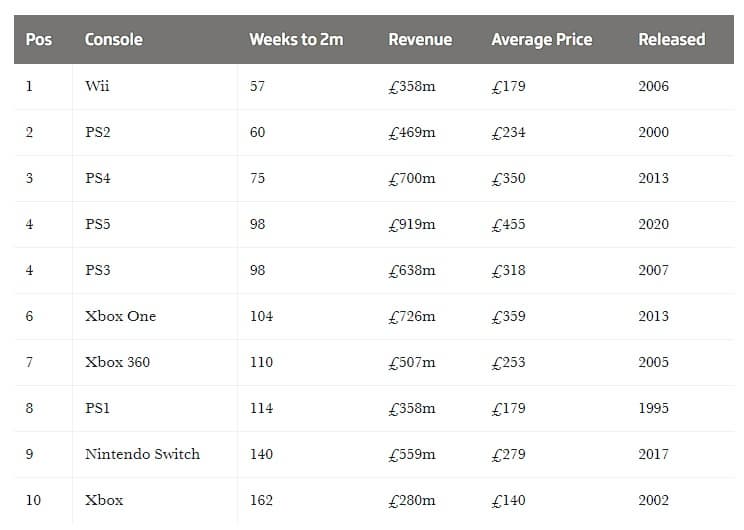Select the PS1 console cell

coord(98,408)
